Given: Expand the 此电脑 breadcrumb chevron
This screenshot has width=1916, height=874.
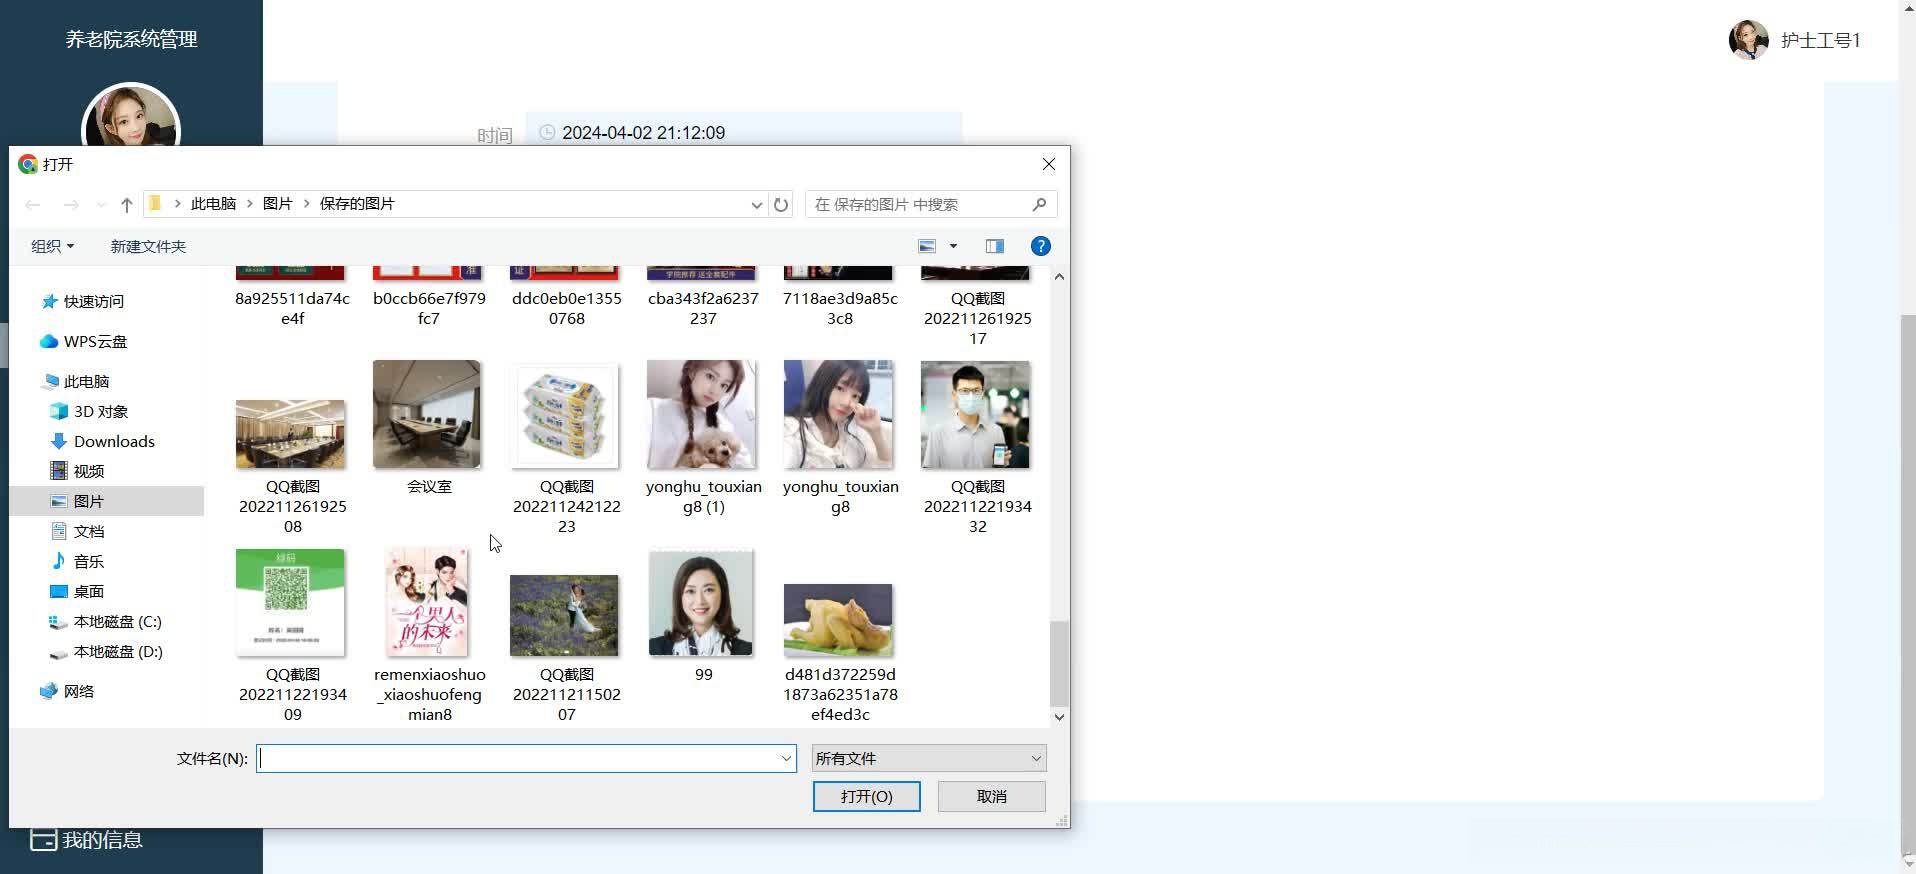Looking at the screenshot, I should (250, 204).
